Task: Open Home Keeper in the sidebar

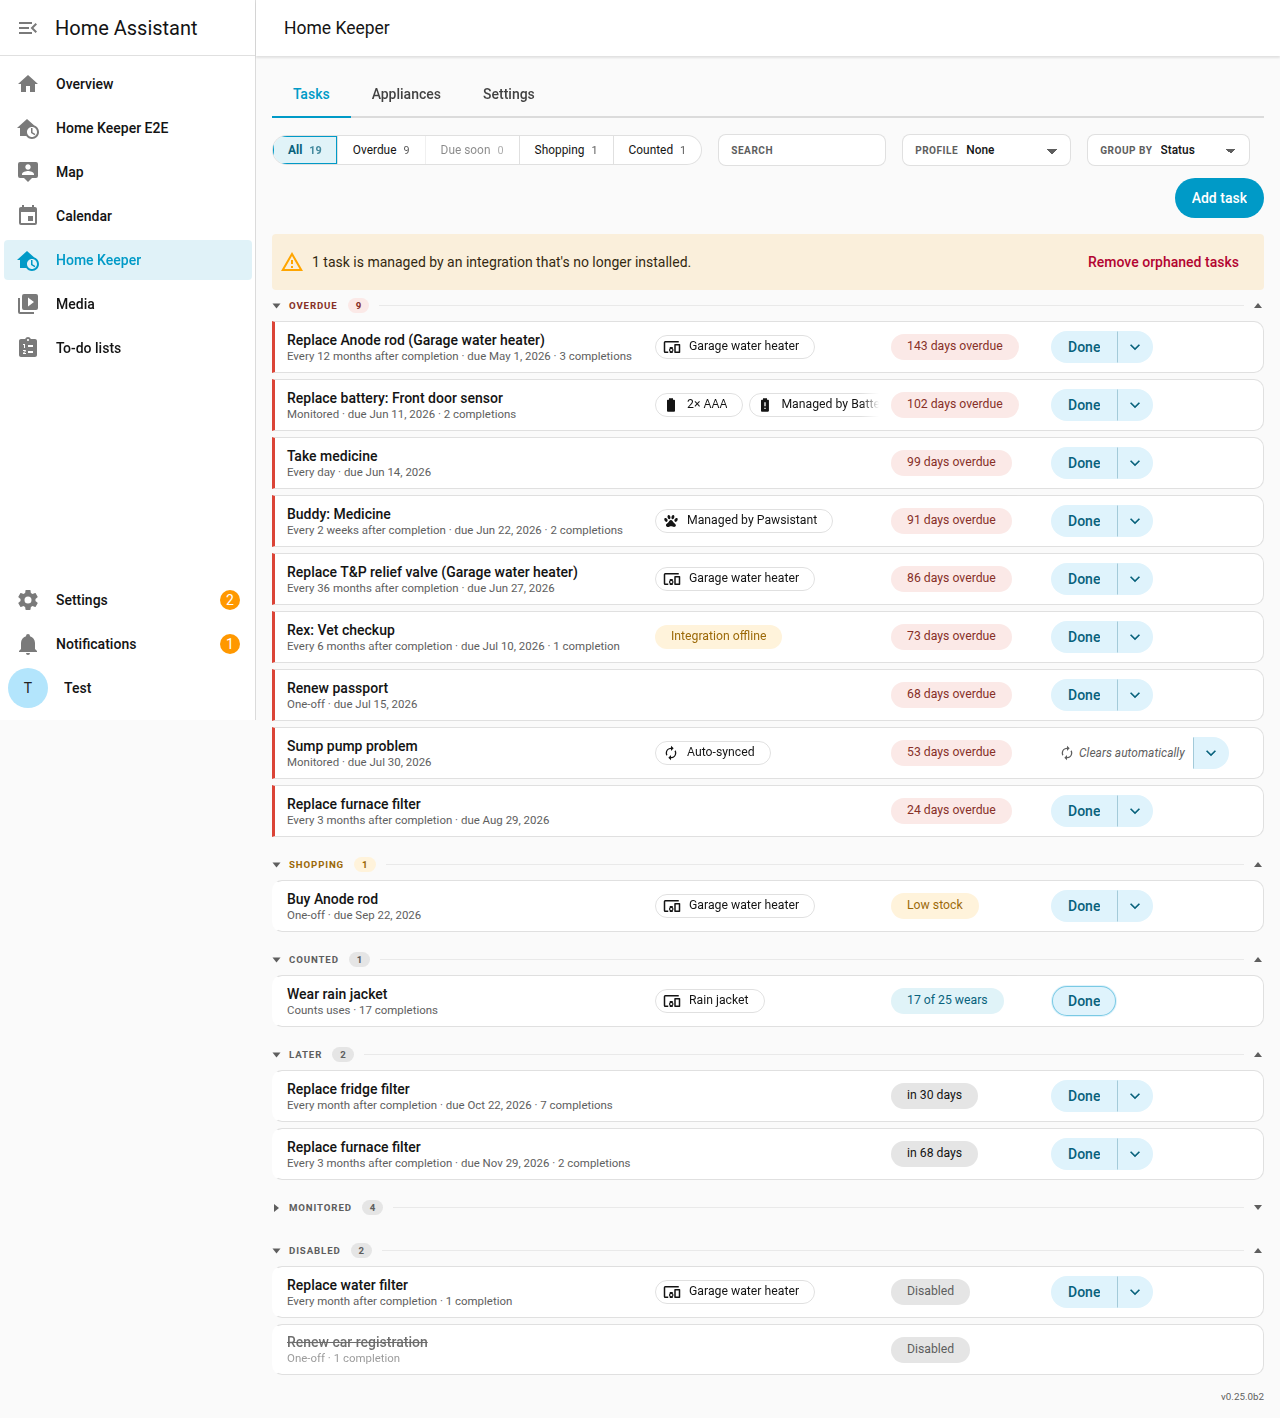Action: click(128, 260)
